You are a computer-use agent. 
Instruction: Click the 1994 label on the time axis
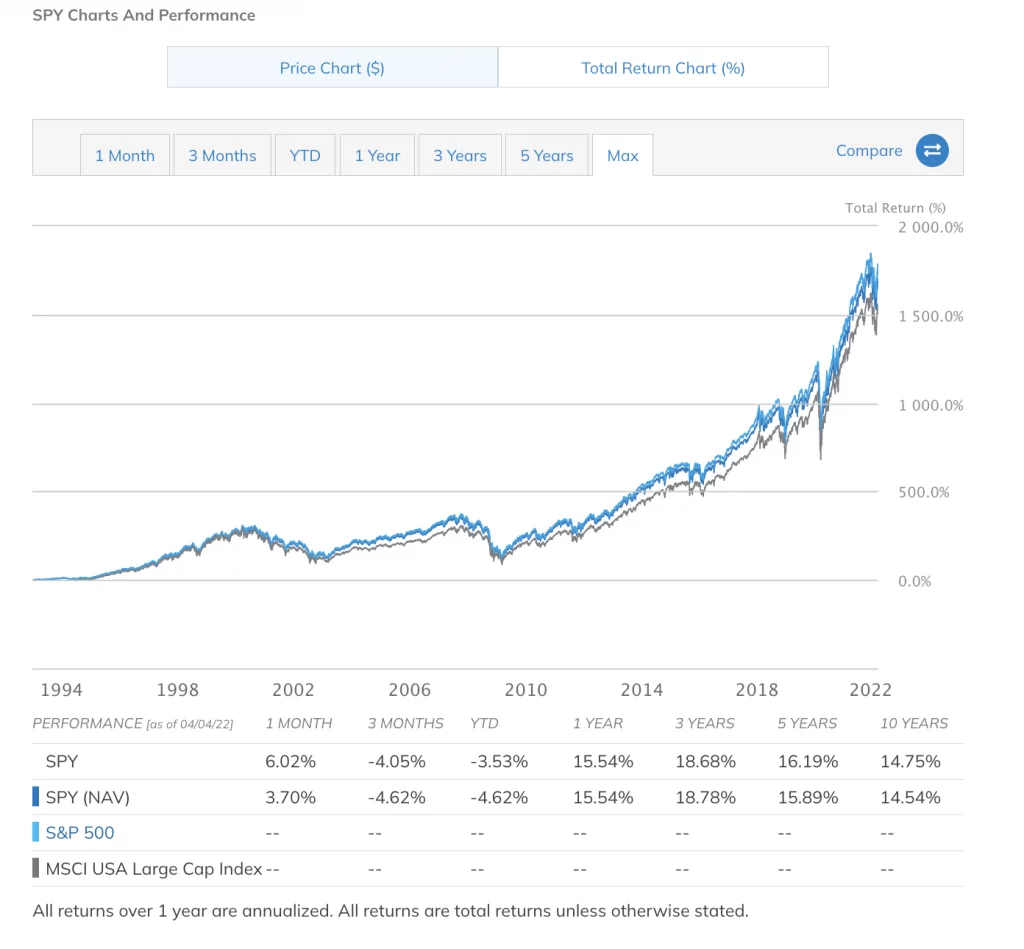[x=62, y=690]
